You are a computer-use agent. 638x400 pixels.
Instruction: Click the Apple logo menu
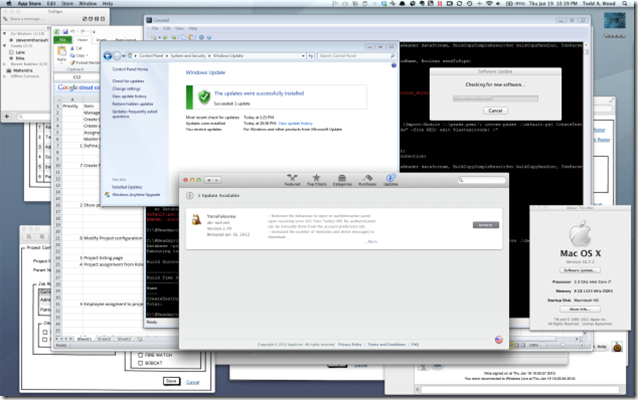click(x=8, y=3)
